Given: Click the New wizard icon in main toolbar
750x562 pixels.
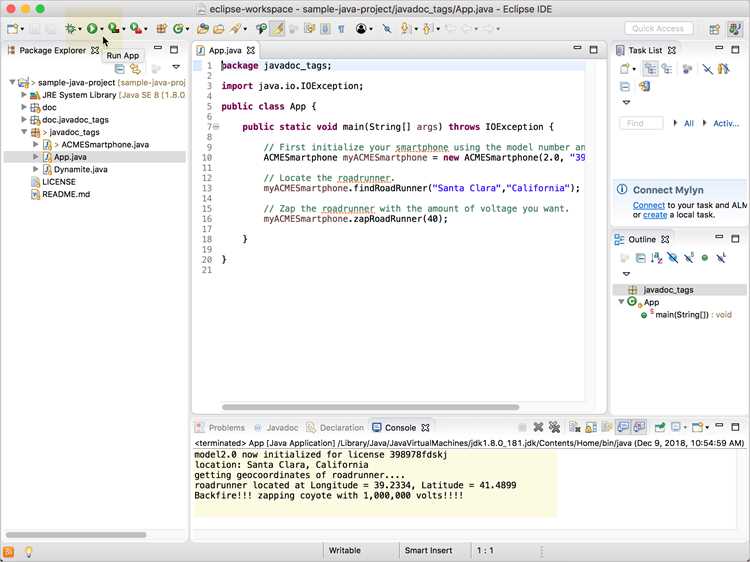Looking at the screenshot, I should (x=12, y=29).
